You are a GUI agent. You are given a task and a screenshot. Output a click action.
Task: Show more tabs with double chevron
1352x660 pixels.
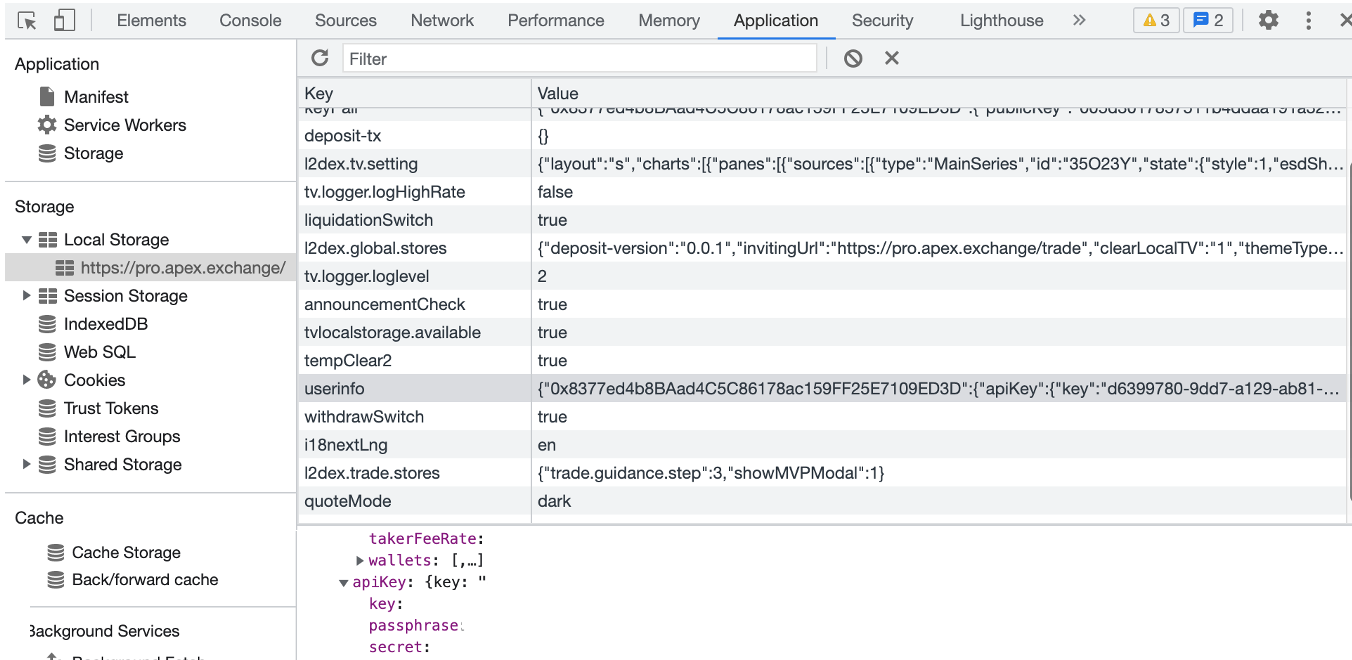pos(1079,20)
